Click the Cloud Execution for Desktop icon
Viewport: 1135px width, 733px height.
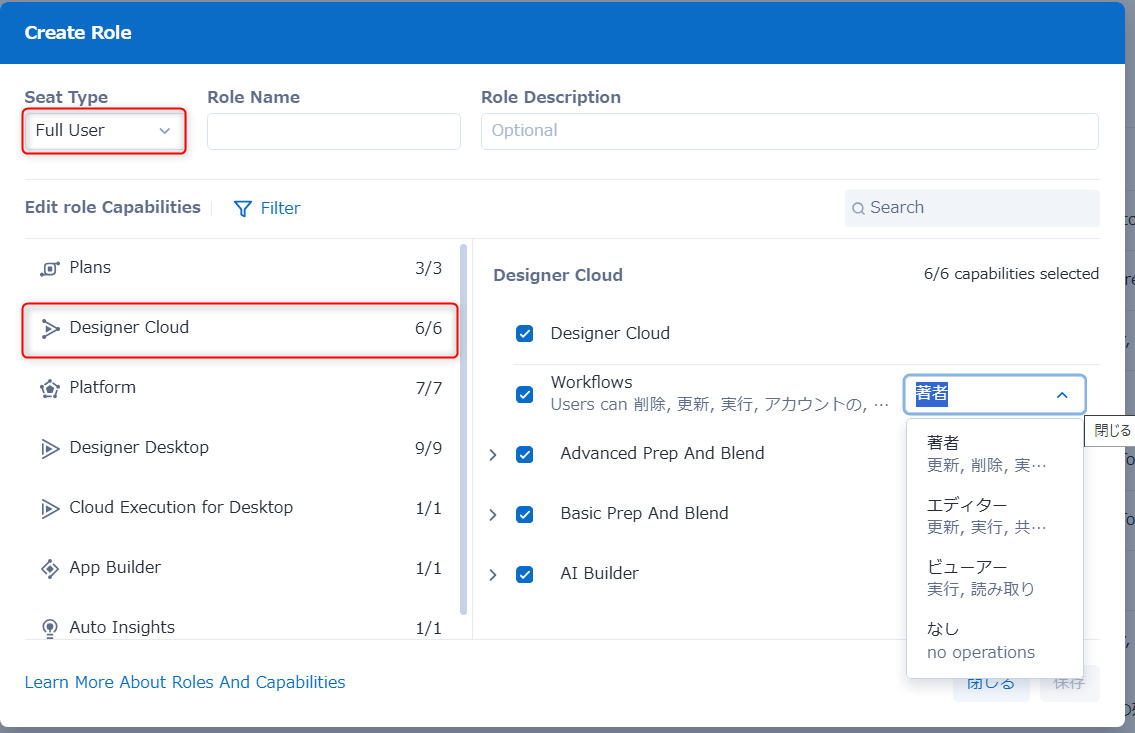coord(49,509)
